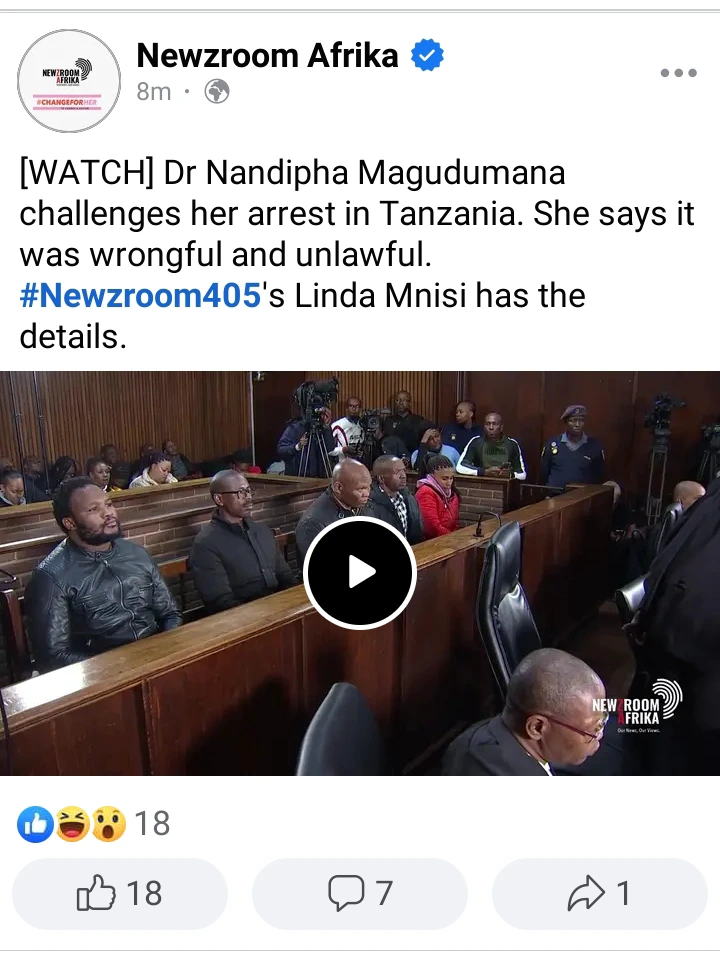Click the blue verified badge
720x956 pixels.
427,55
